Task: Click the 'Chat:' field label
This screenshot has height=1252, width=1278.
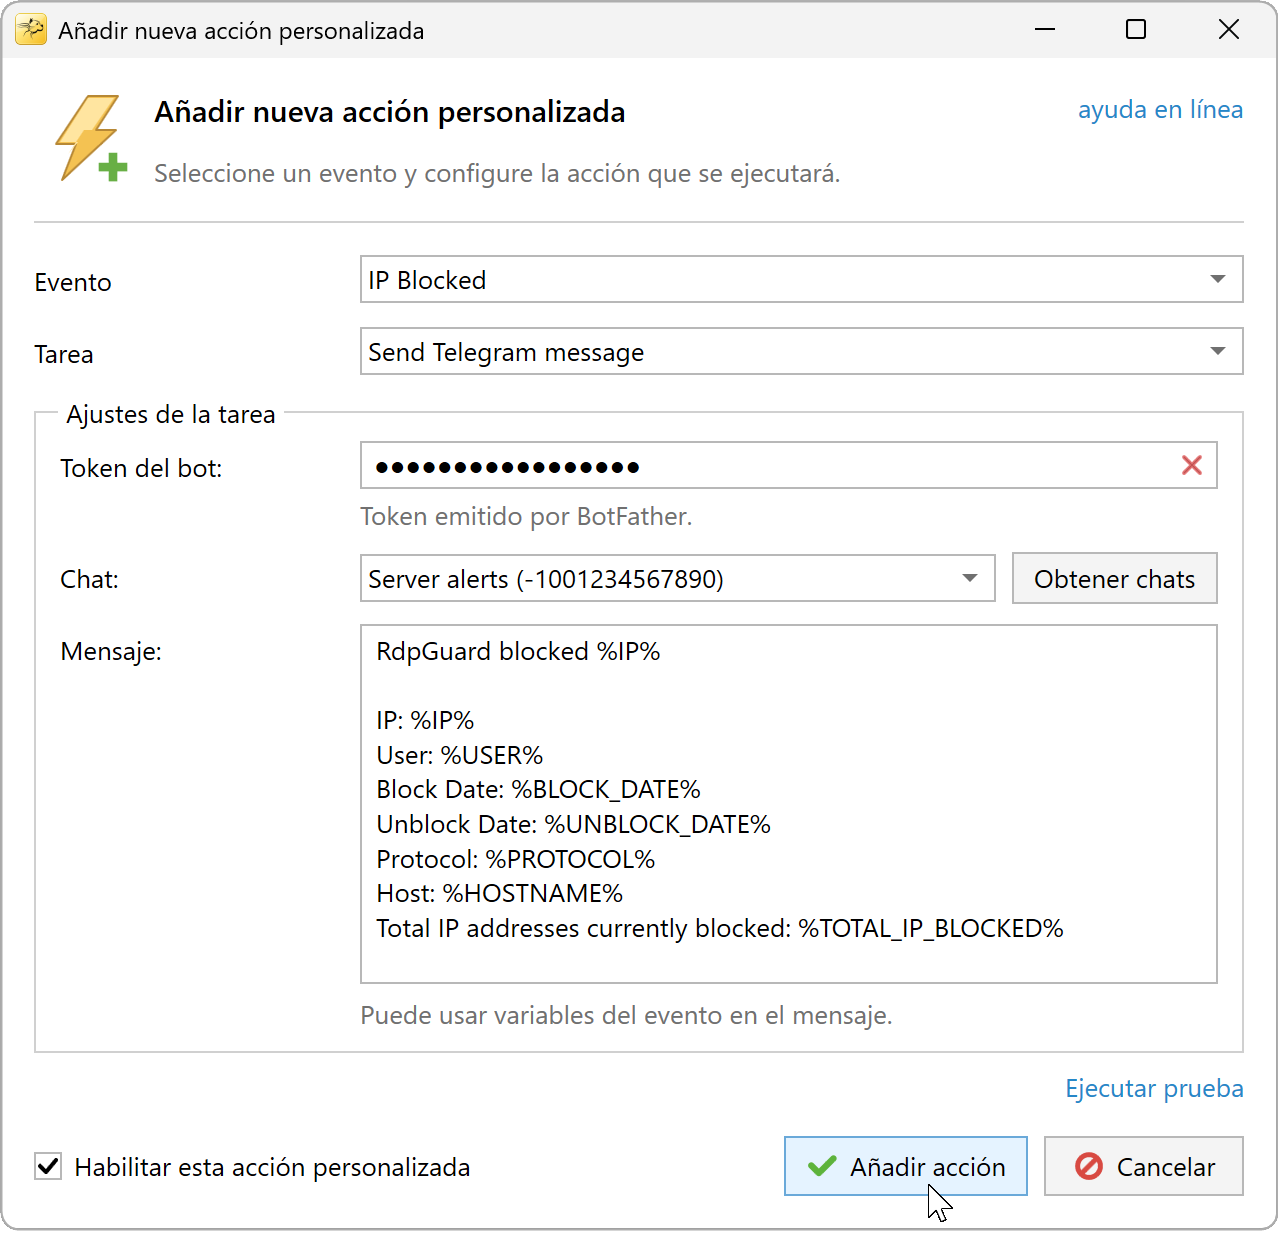Action: tap(89, 579)
